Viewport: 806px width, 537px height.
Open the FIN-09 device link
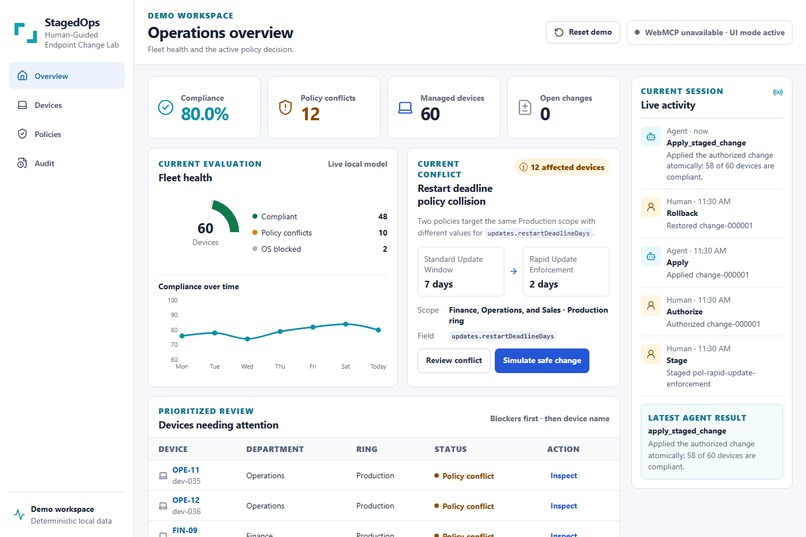pos(185,530)
